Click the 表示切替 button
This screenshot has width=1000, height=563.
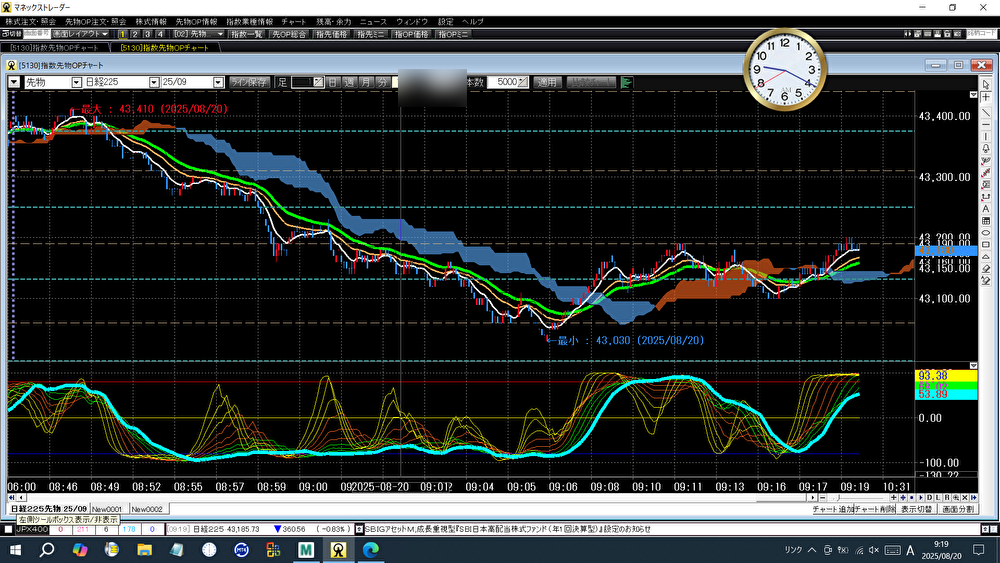[x=916, y=509]
